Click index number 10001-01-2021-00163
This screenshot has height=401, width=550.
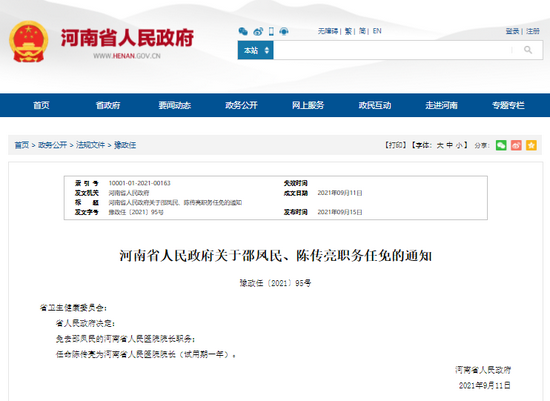pyautogui.click(x=140, y=183)
